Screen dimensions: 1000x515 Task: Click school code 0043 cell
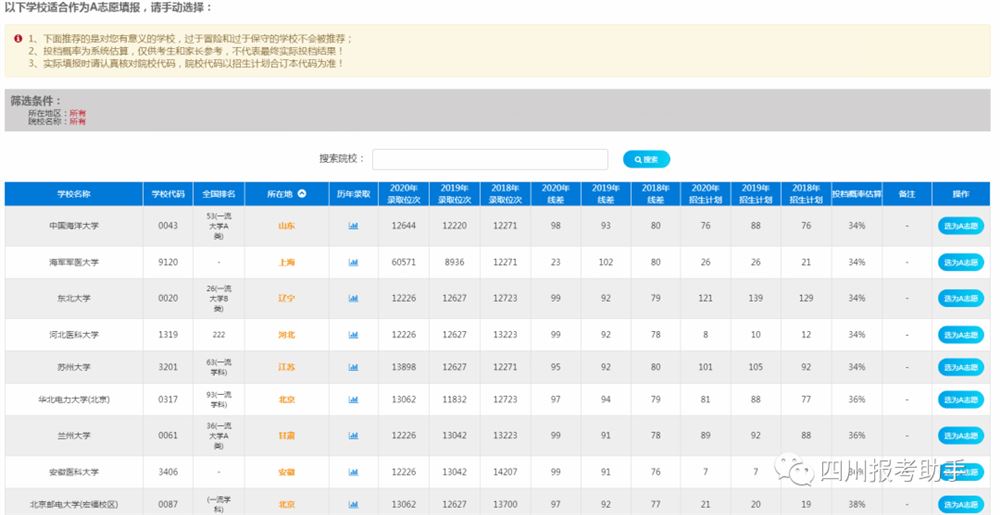[x=168, y=226]
